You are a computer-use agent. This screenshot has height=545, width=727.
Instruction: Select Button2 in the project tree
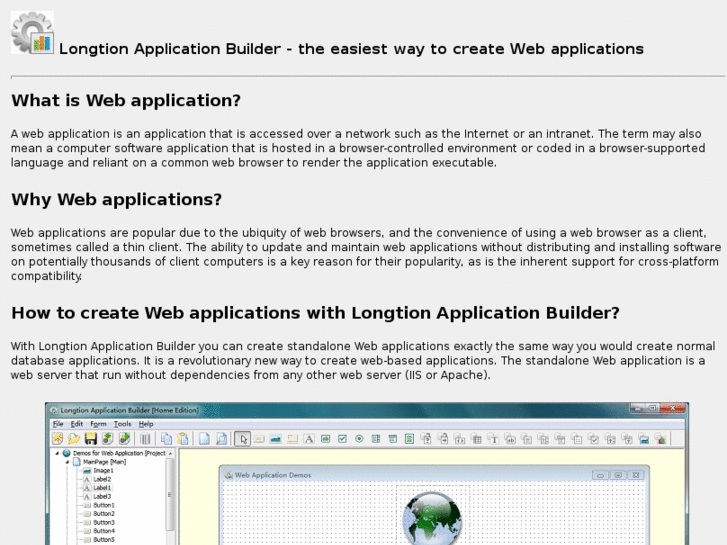coord(104,513)
